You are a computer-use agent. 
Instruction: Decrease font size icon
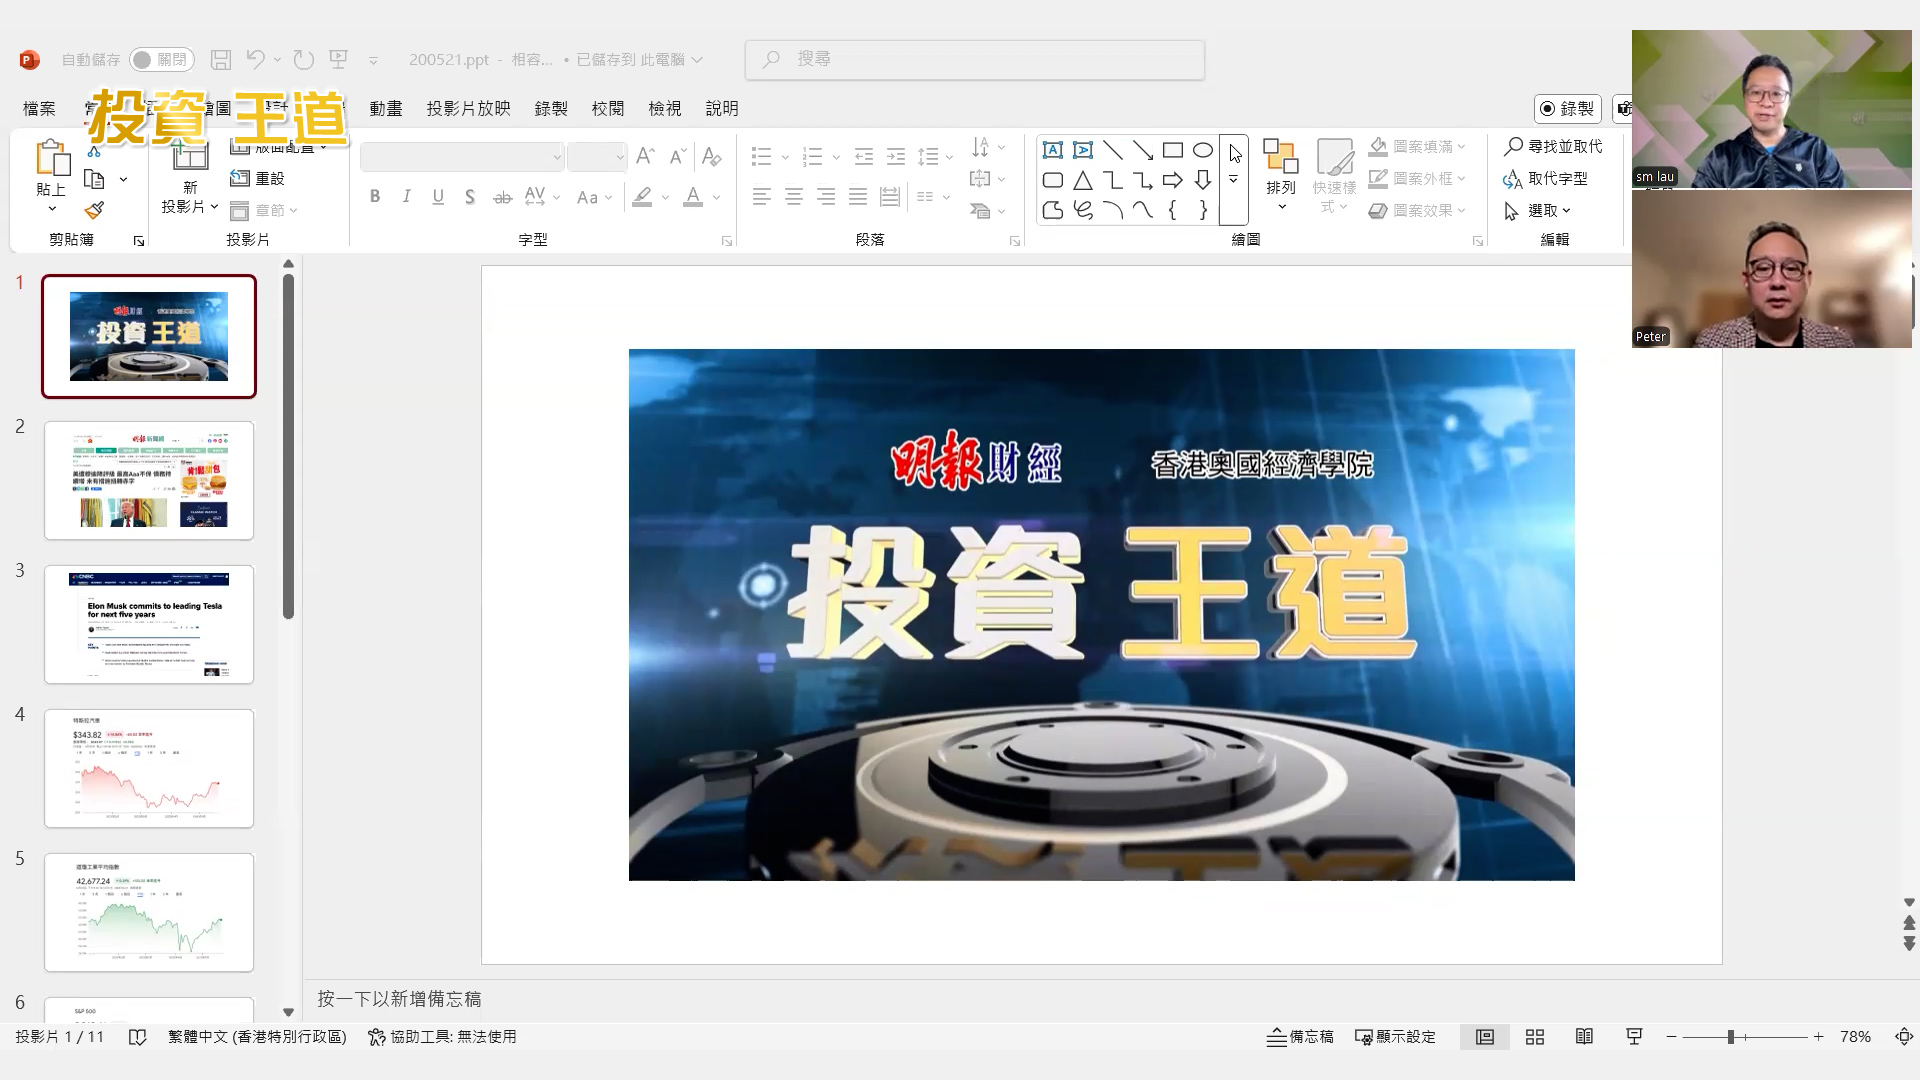(x=678, y=157)
